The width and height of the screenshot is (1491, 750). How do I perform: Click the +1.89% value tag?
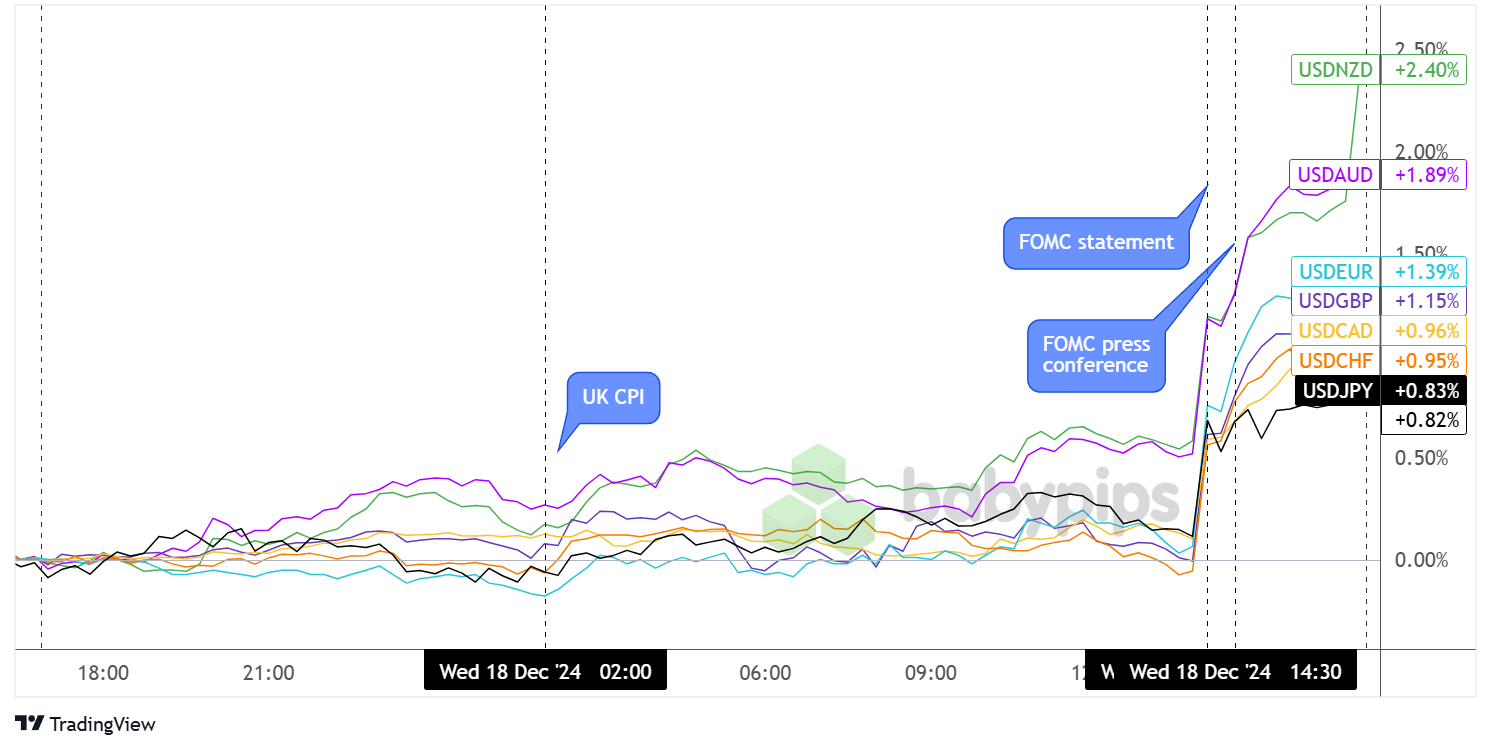[x=1426, y=175]
